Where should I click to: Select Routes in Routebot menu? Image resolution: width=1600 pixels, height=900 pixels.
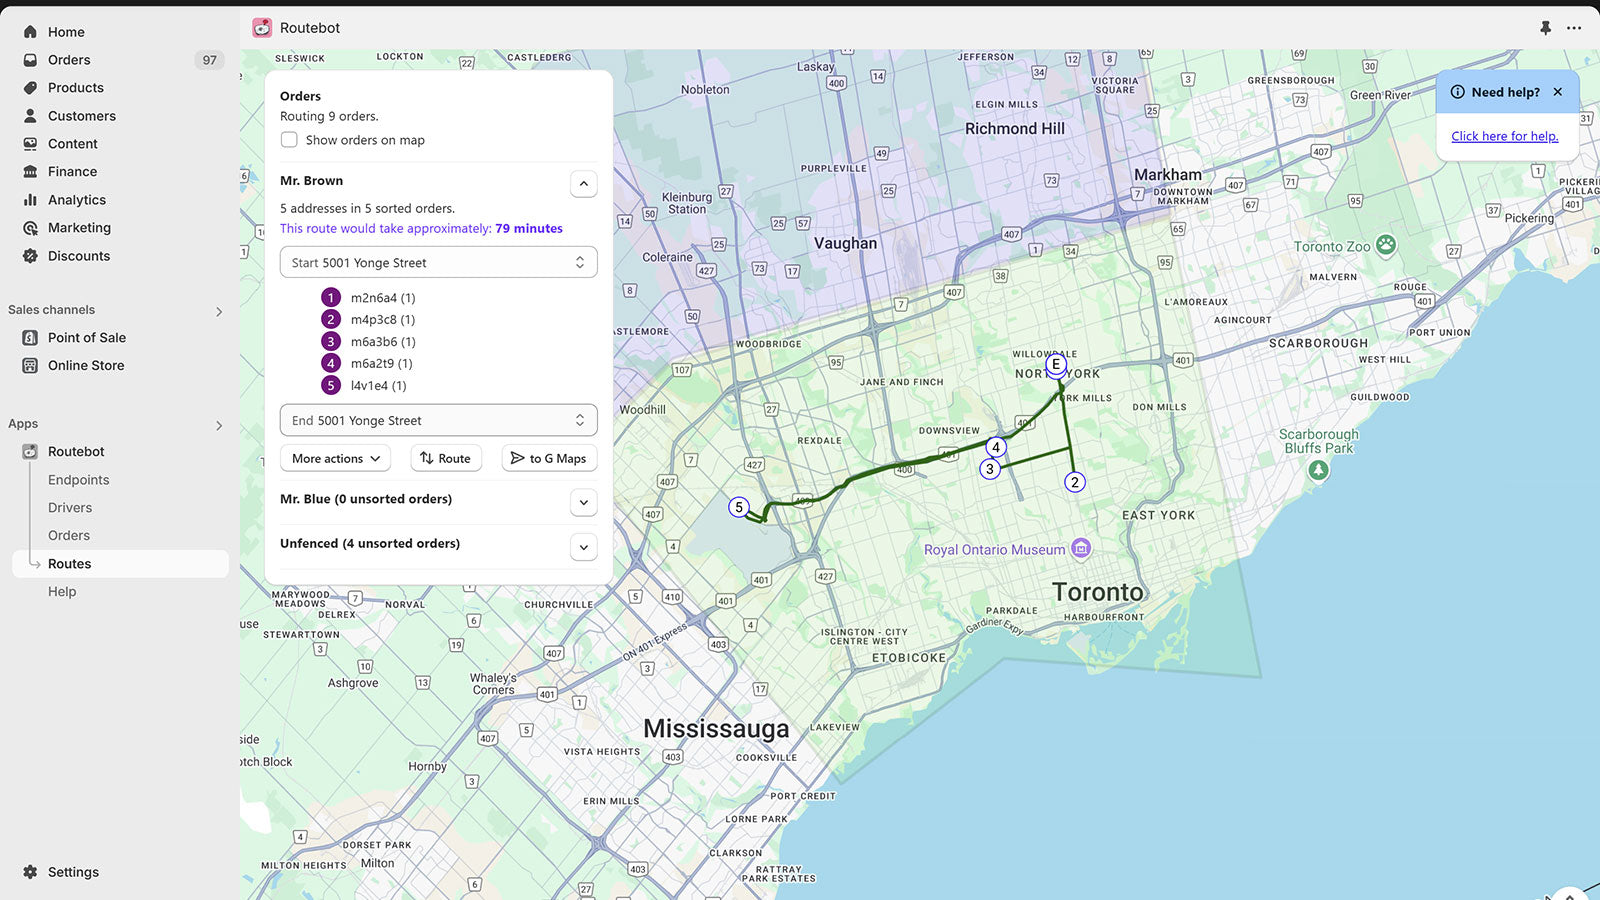click(120, 564)
